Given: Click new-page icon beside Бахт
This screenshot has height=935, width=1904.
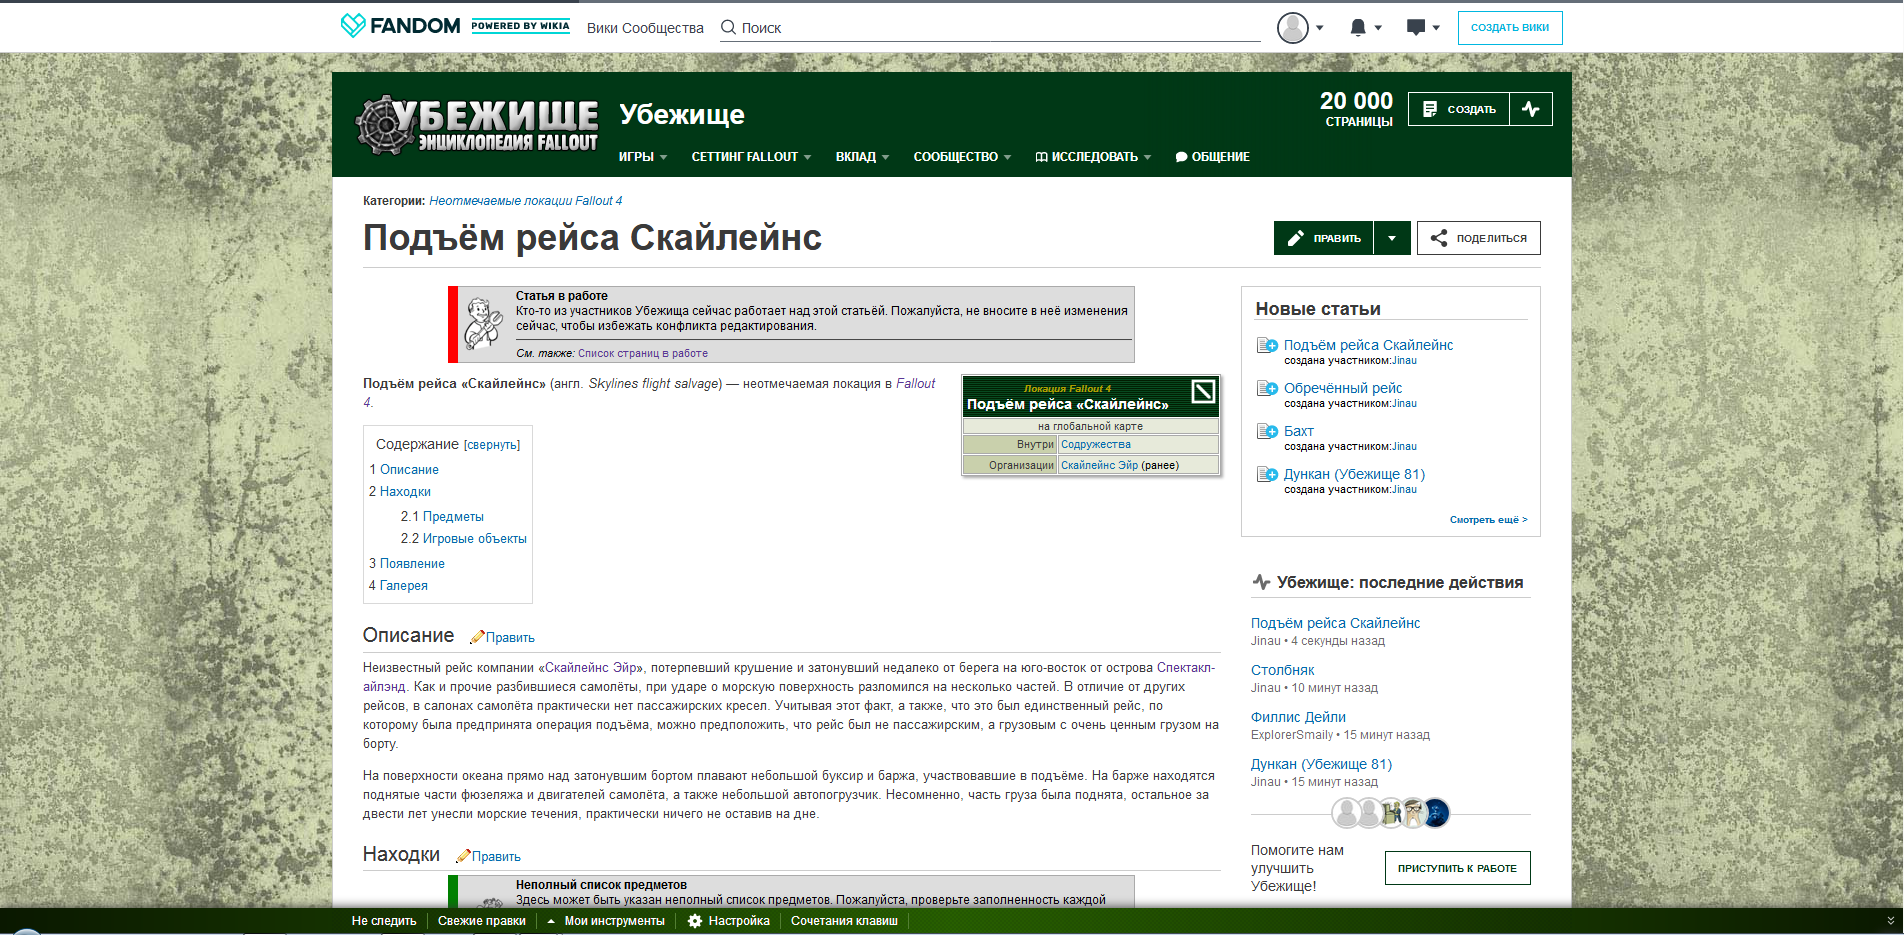Looking at the screenshot, I should (1267, 431).
